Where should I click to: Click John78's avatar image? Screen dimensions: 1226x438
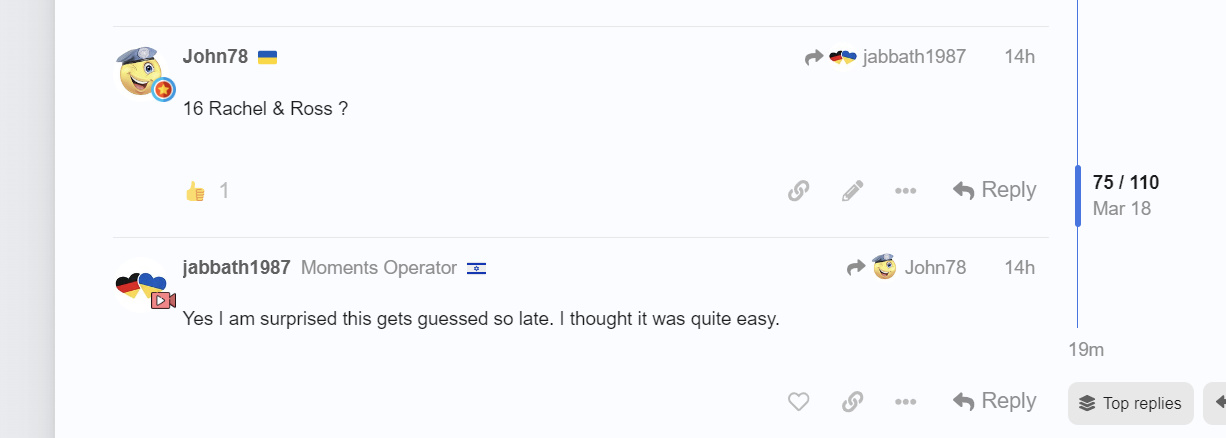tap(141, 71)
